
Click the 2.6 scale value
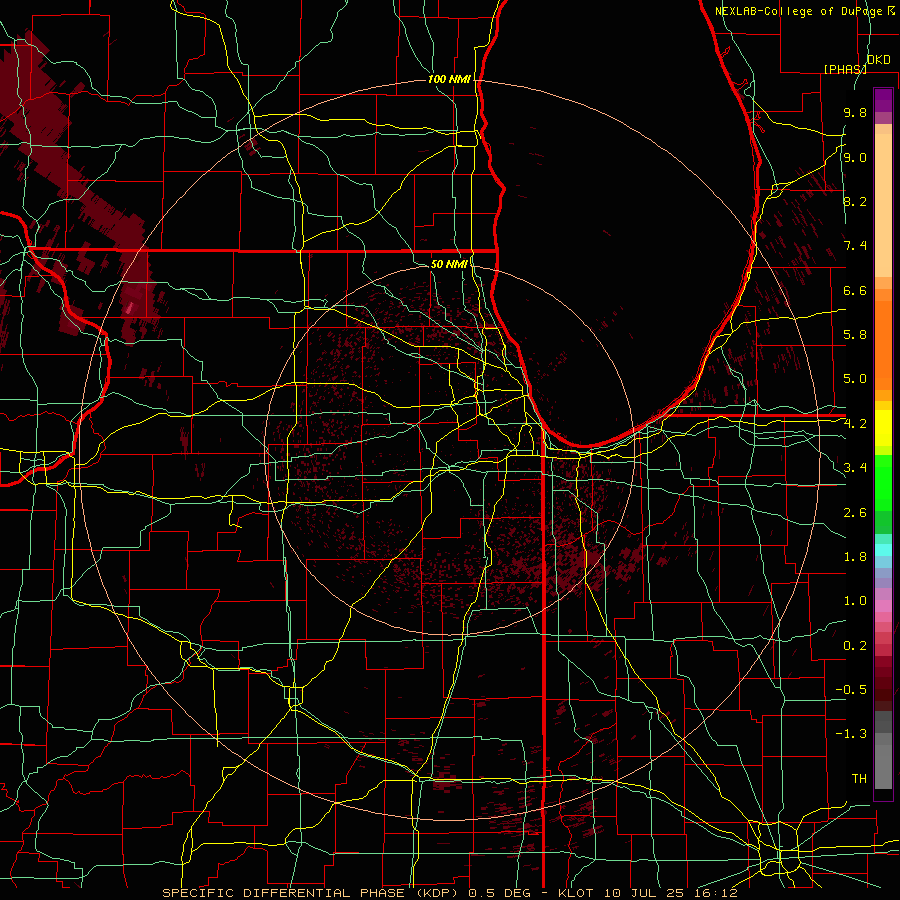(x=855, y=513)
